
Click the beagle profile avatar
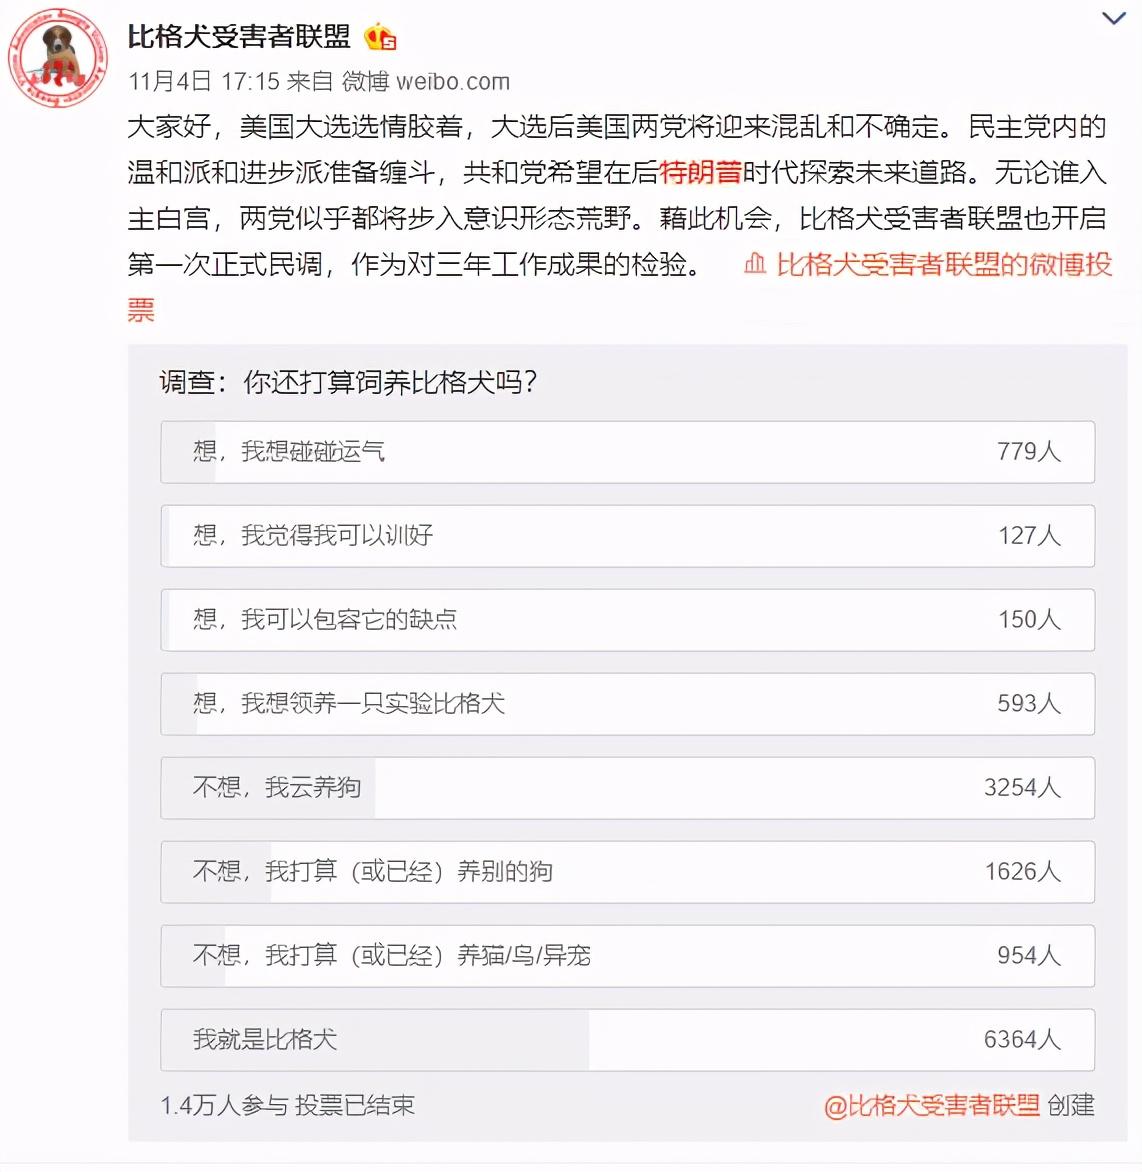click(58, 58)
